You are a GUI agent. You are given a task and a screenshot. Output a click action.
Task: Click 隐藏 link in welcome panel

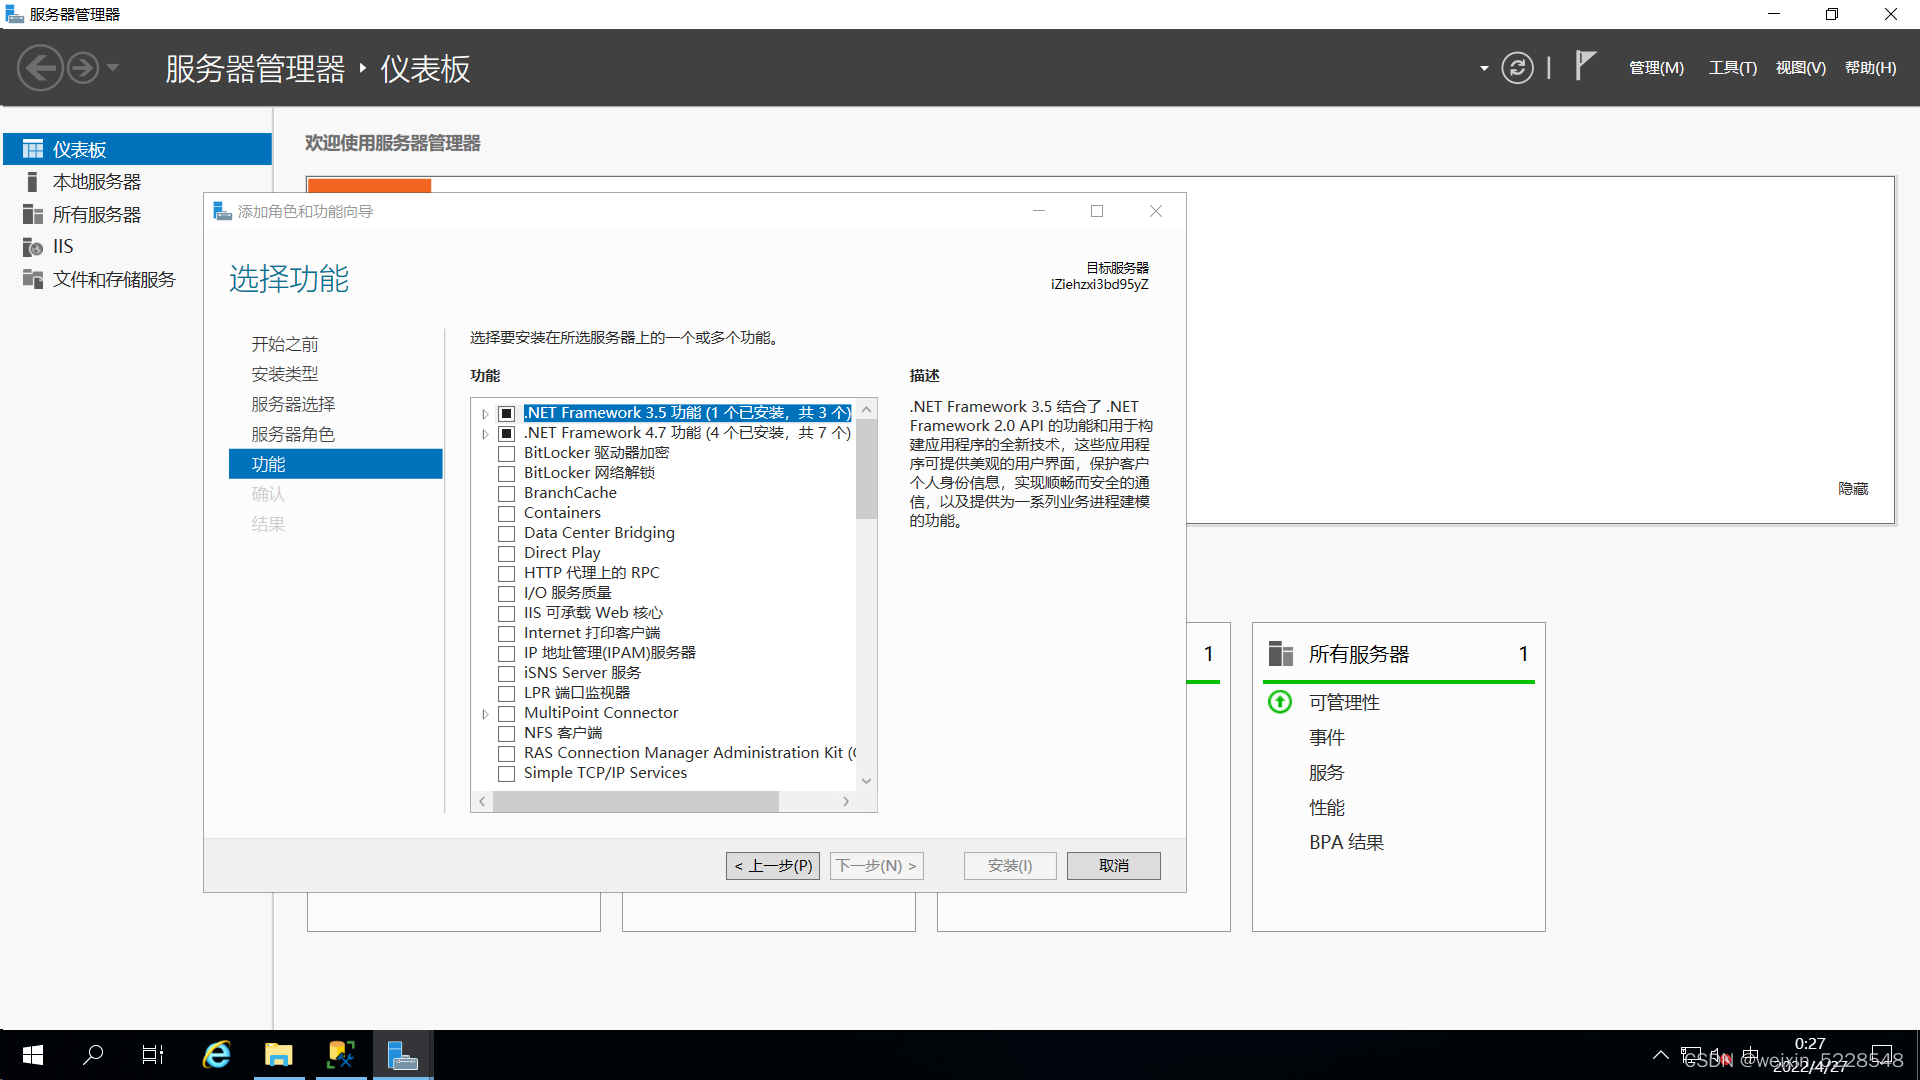[x=1853, y=489]
